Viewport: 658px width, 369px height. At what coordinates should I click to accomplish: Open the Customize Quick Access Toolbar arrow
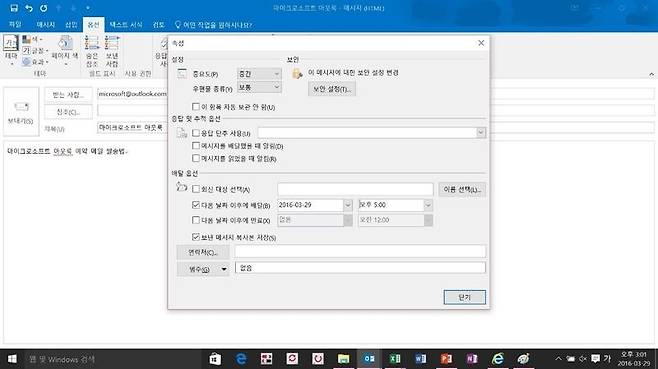pyautogui.click(x=88, y=8)
